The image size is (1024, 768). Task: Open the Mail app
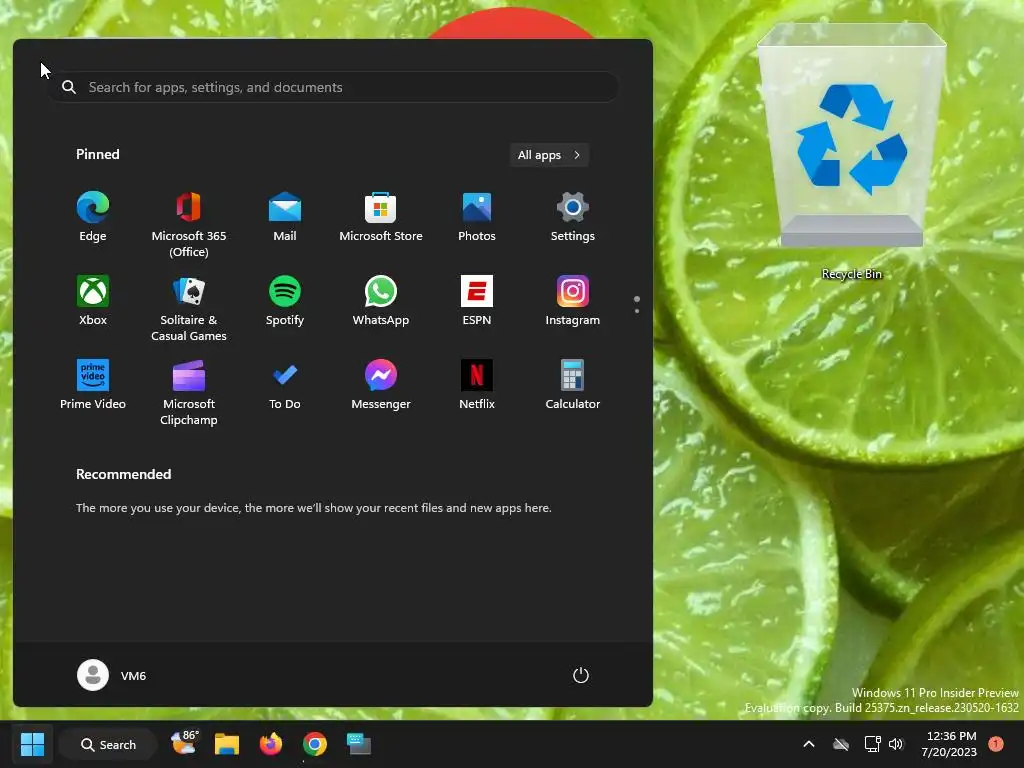click(x=285, y=217)
